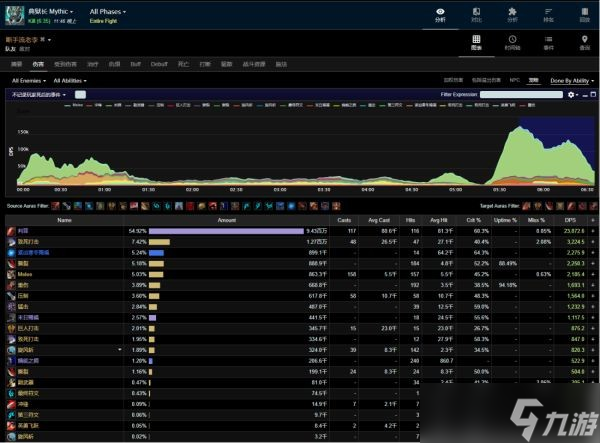
Task: Toggle the 宠物 option on
Action: click(x=533, y=80)
